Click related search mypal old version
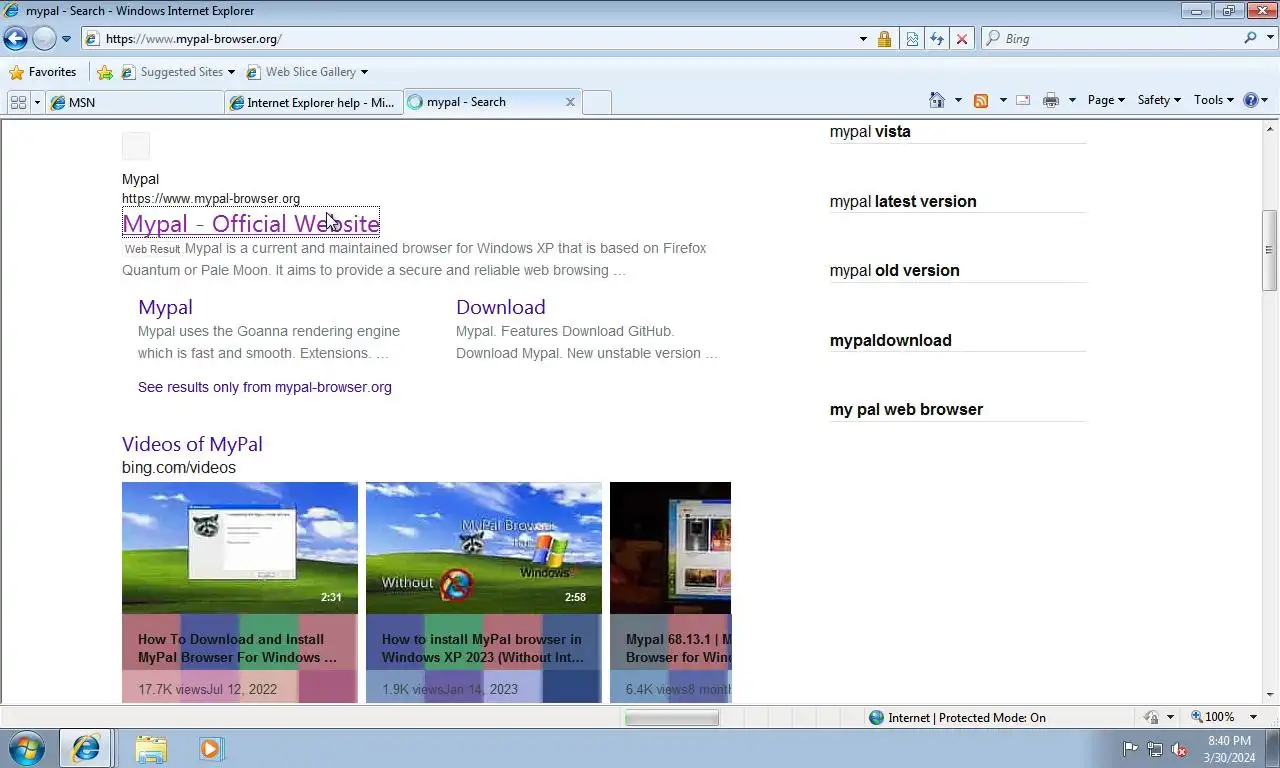Image resolution: width=1280 pixels, height=768 pixels. [x=894, y=270]
